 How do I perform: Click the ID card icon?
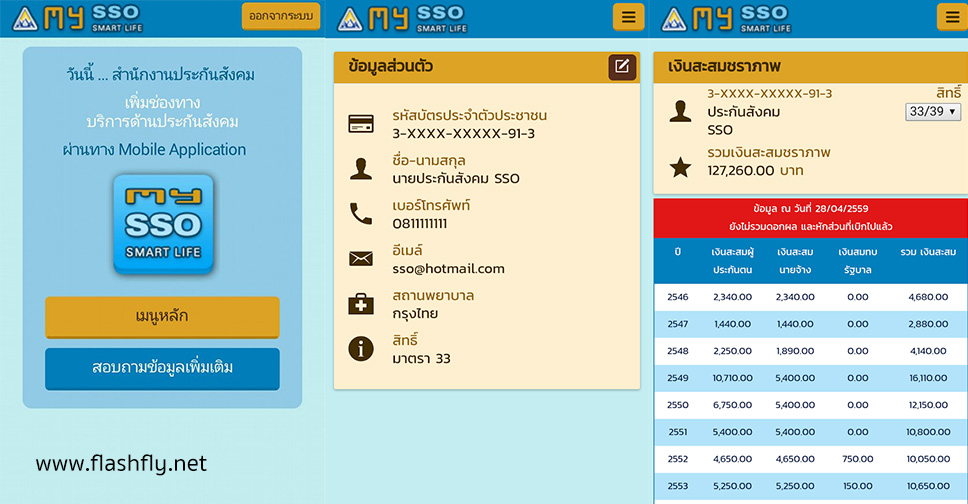tap(360, 124)
